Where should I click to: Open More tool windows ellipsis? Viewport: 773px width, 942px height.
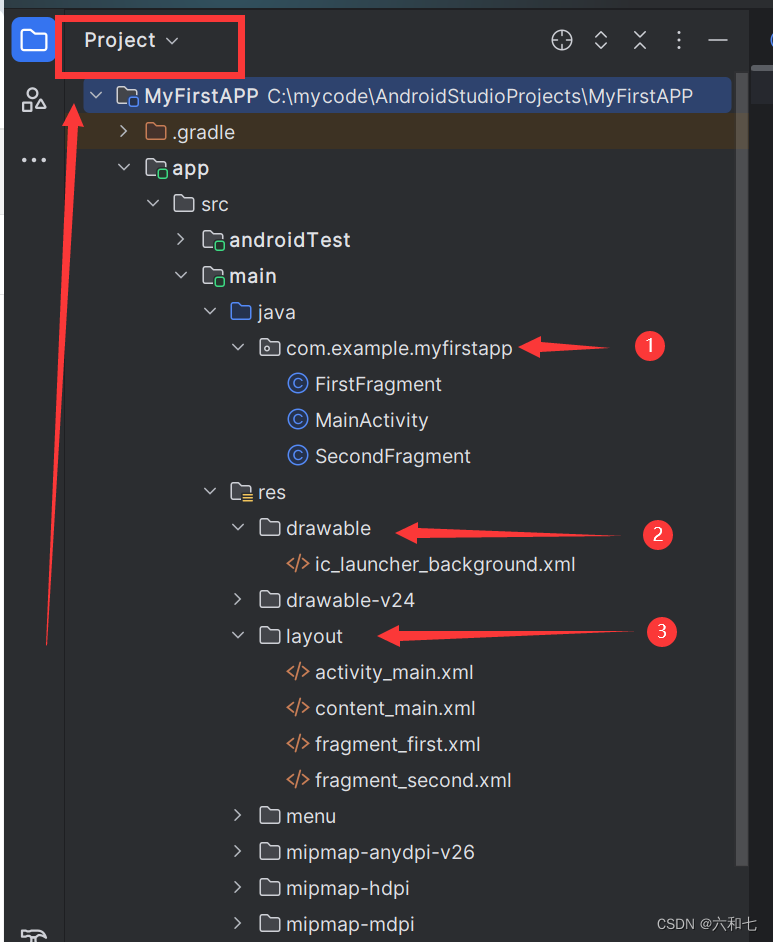pyautogui.click(x=34, y=160)
